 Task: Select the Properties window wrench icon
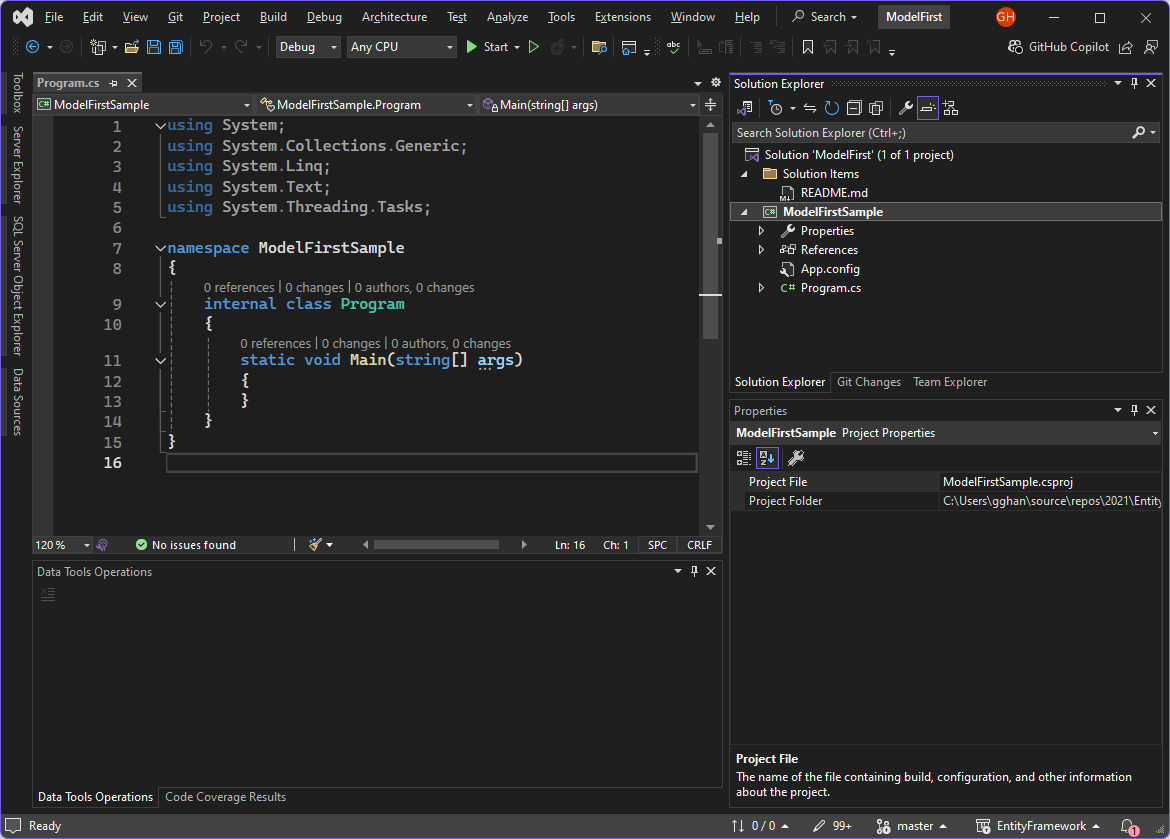pos(796,457)
